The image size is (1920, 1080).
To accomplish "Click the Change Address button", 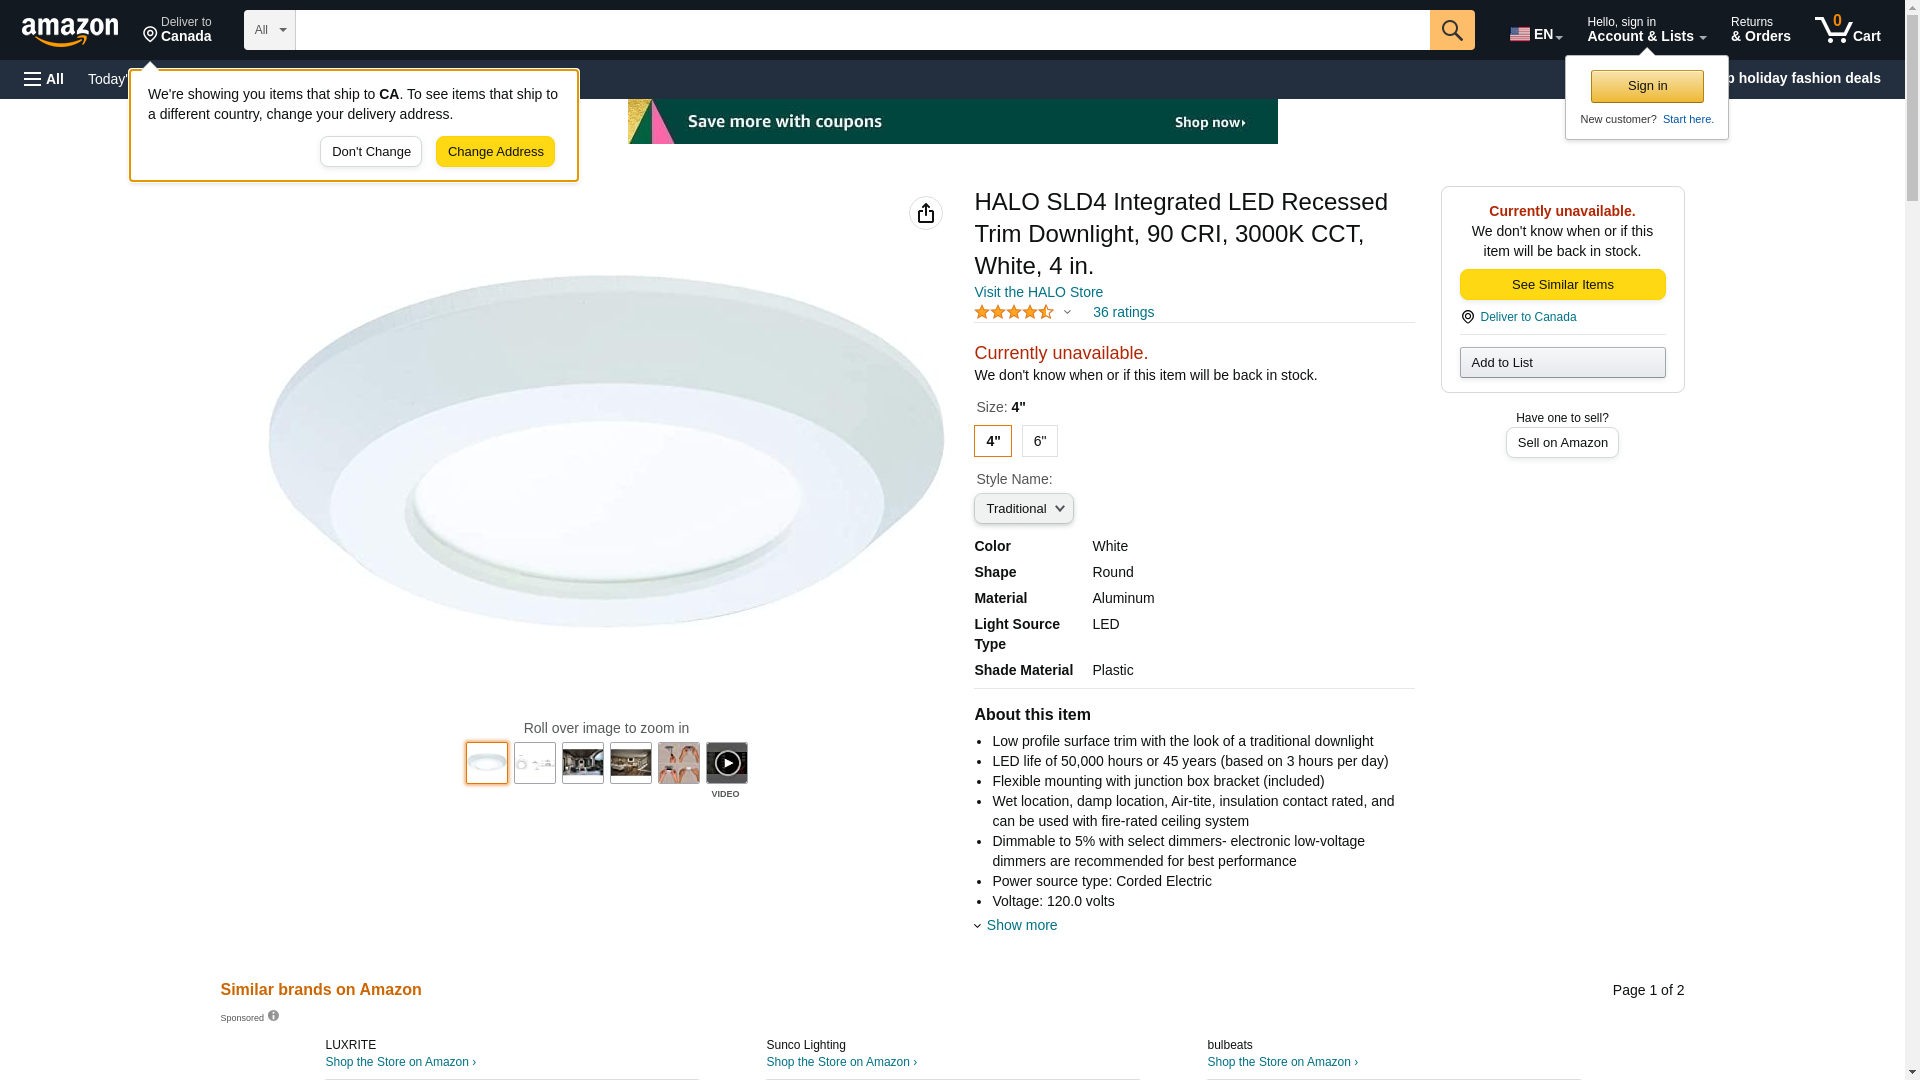I will [495, 152].
